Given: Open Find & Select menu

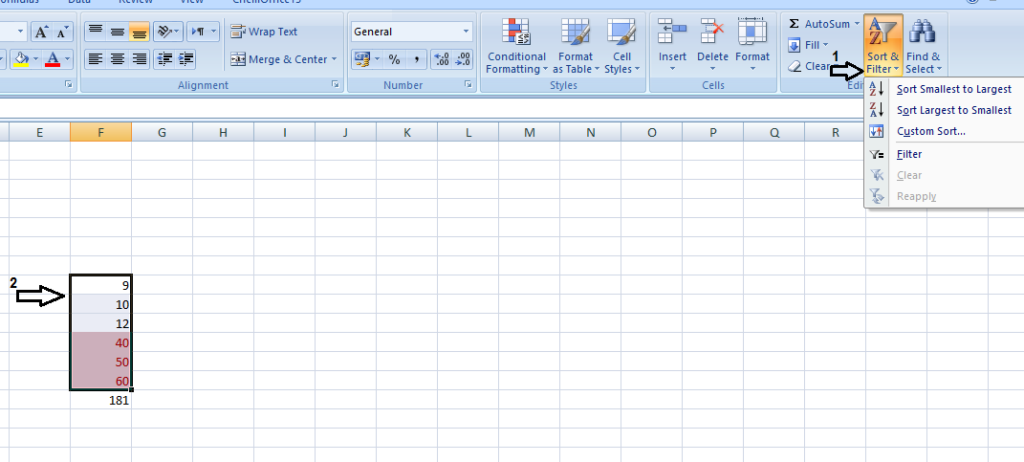Looking at the screenshot, I should [x=923, y=45].
